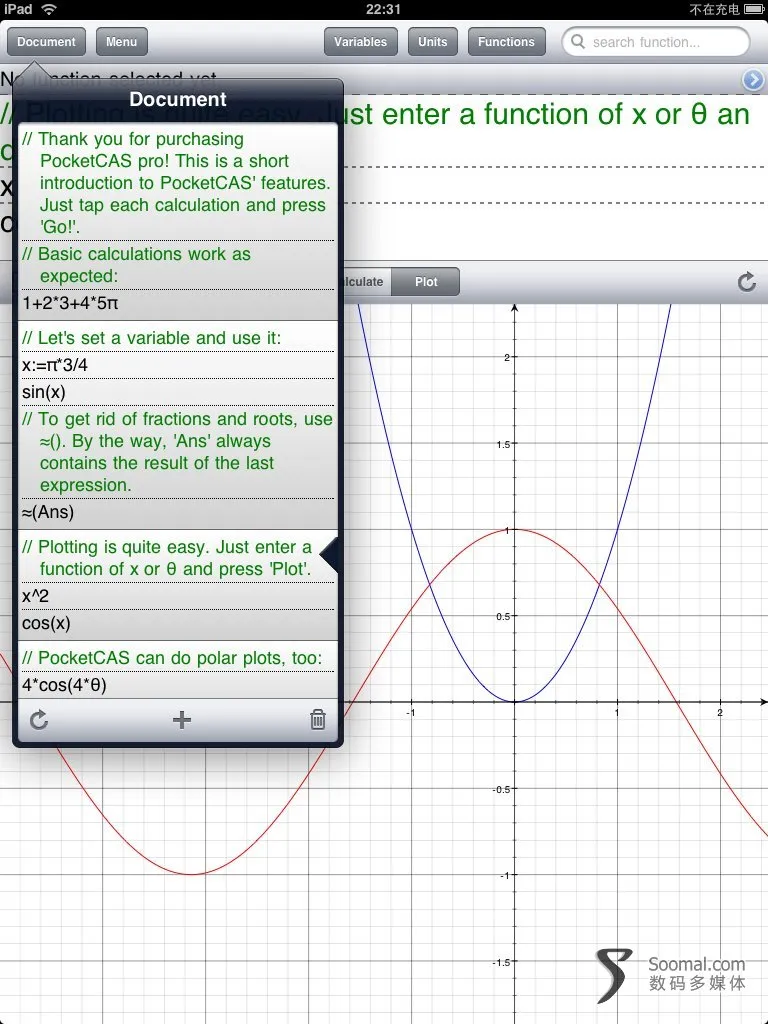Reload the document list with refresh icon
The height and width of the screenshot is (1024, 768).
[39, 720]
